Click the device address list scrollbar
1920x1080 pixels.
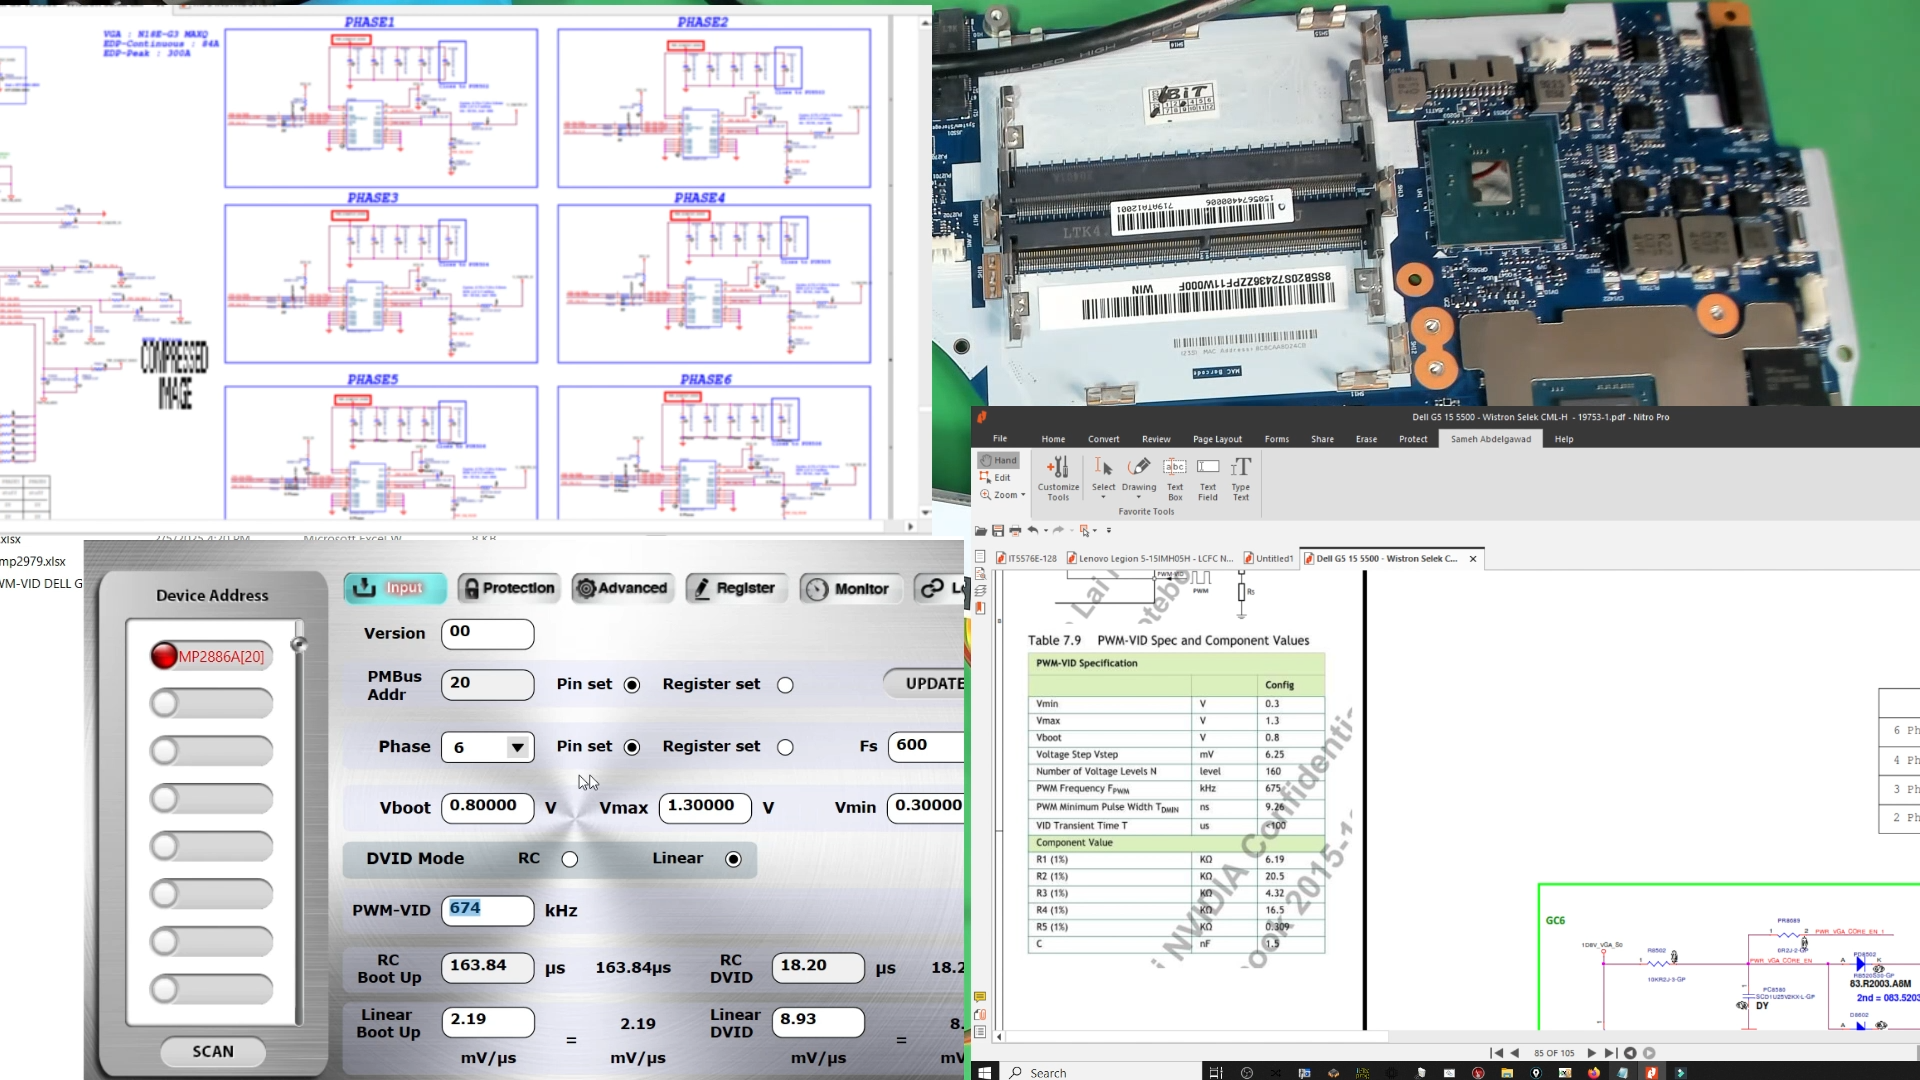click(299, 822)
